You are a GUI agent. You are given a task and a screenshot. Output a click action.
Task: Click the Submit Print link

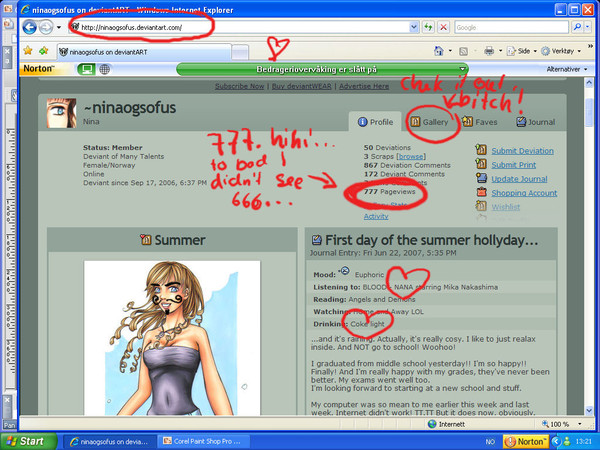(514, 165)
